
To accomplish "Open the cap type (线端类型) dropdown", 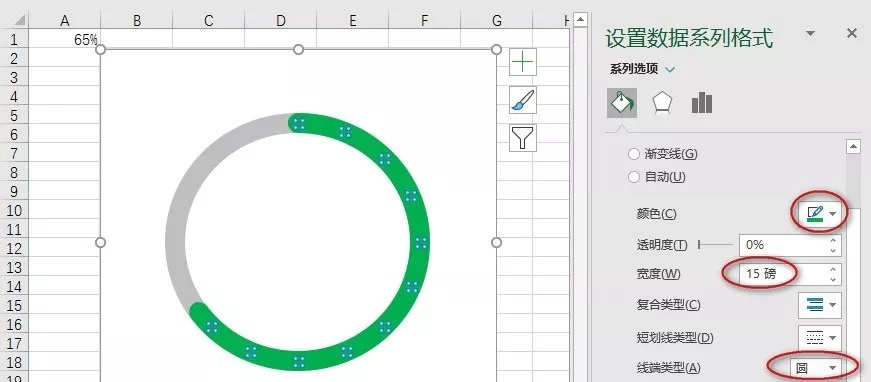I will (x=815, y=368).
